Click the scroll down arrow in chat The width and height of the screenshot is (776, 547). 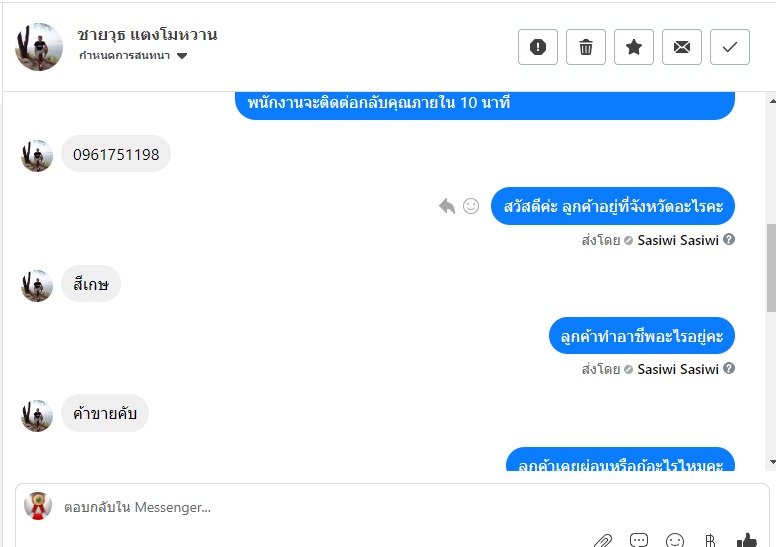click(773, 462)
